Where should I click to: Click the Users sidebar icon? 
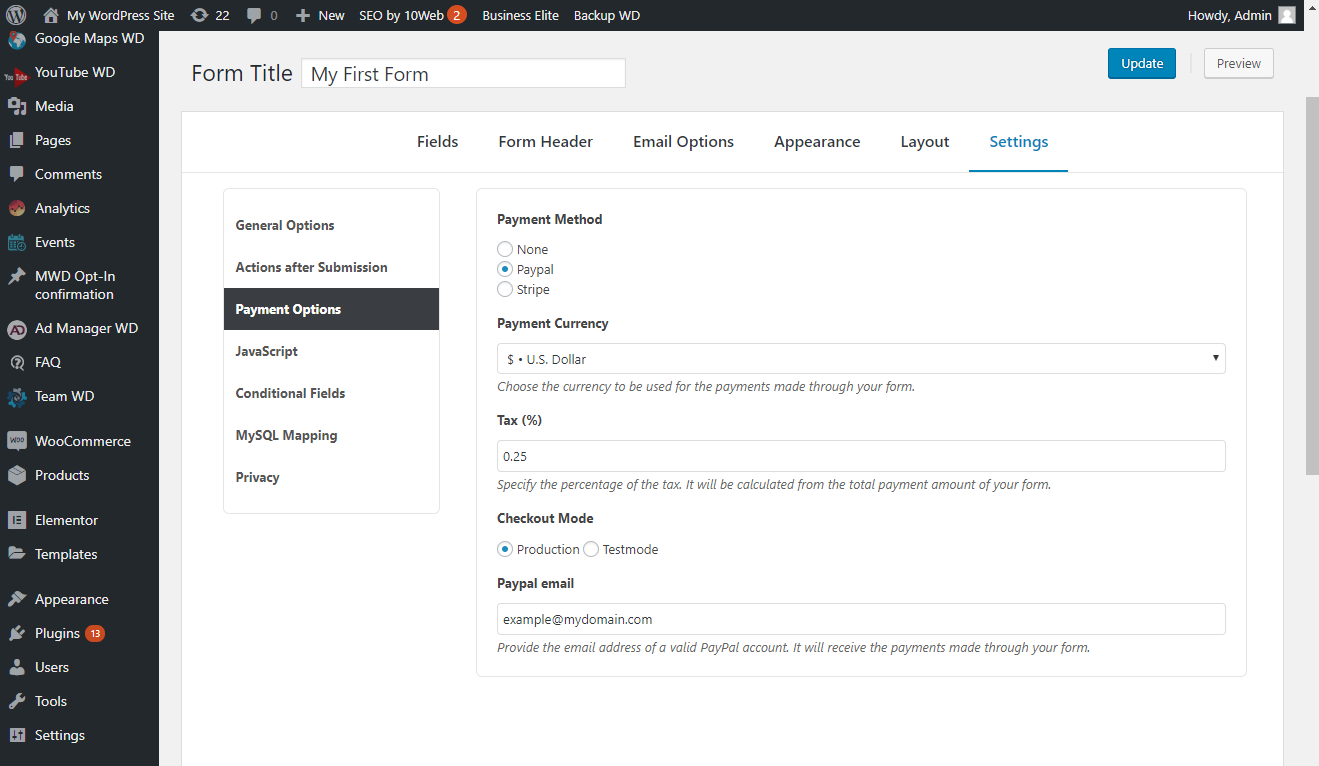(16, 667)
